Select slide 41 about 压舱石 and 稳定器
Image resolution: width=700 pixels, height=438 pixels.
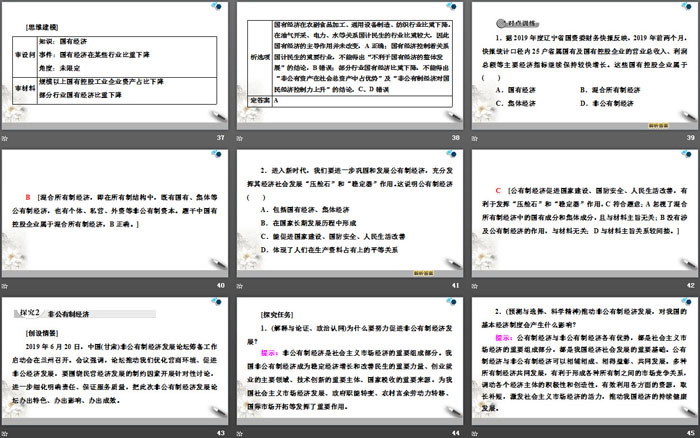coord(350,214)
